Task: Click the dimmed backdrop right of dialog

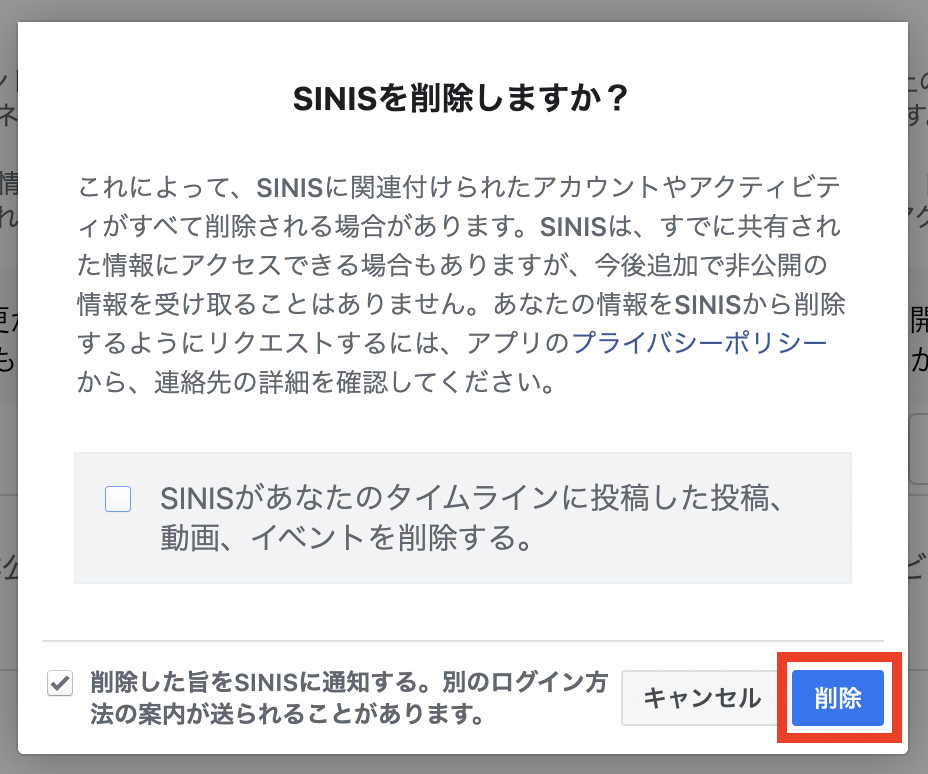Action: point(918,400)
